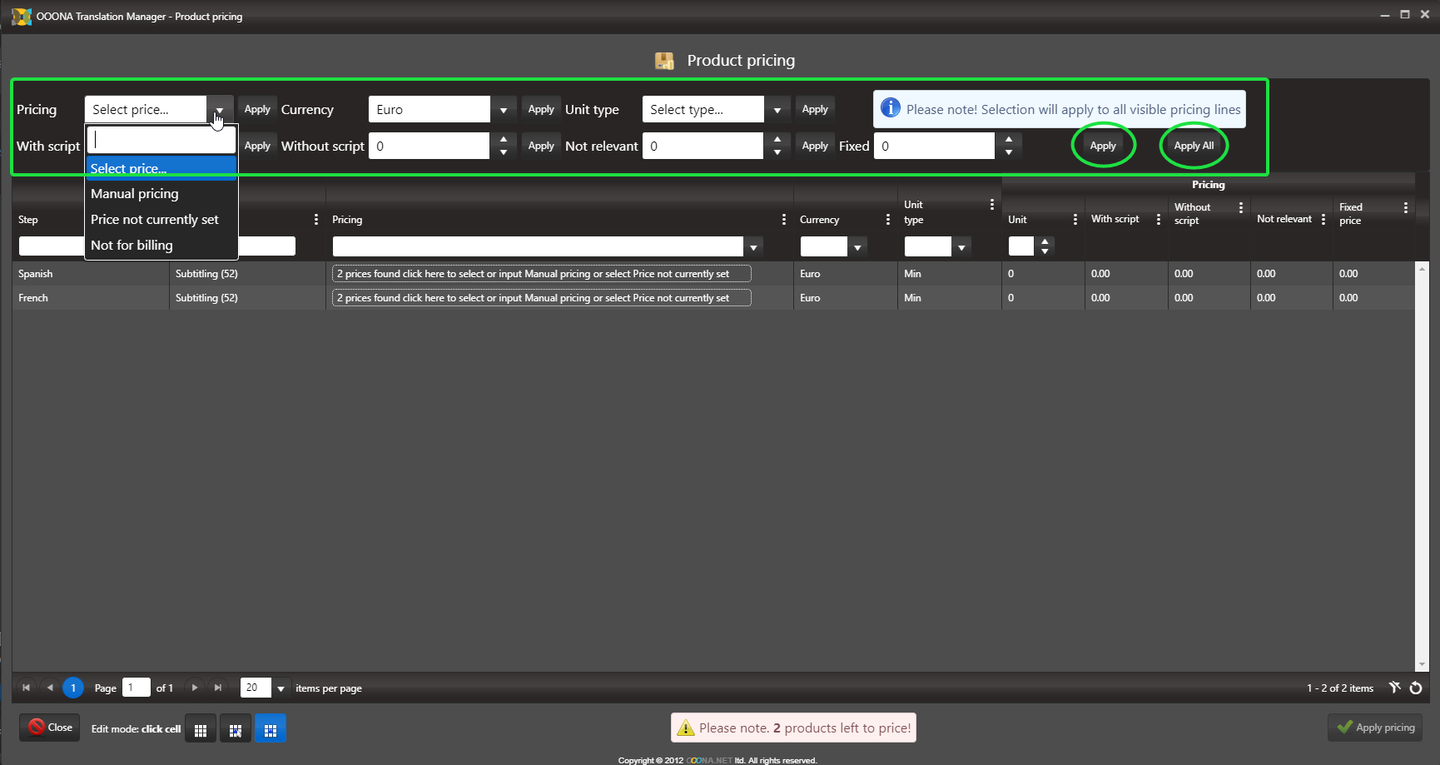Open the Unit type 'Select type...' dropdown

click(777, 110)
